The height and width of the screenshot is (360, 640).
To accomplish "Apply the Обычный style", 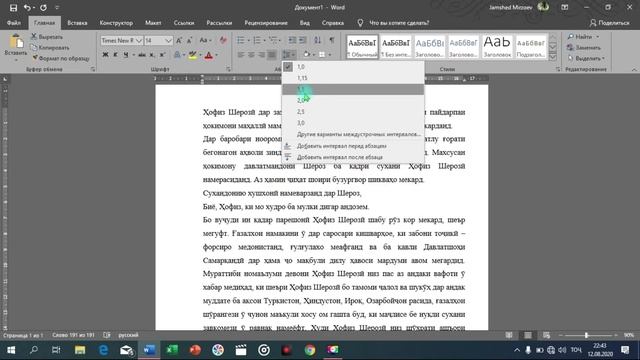I will click(x=362, y=47).
